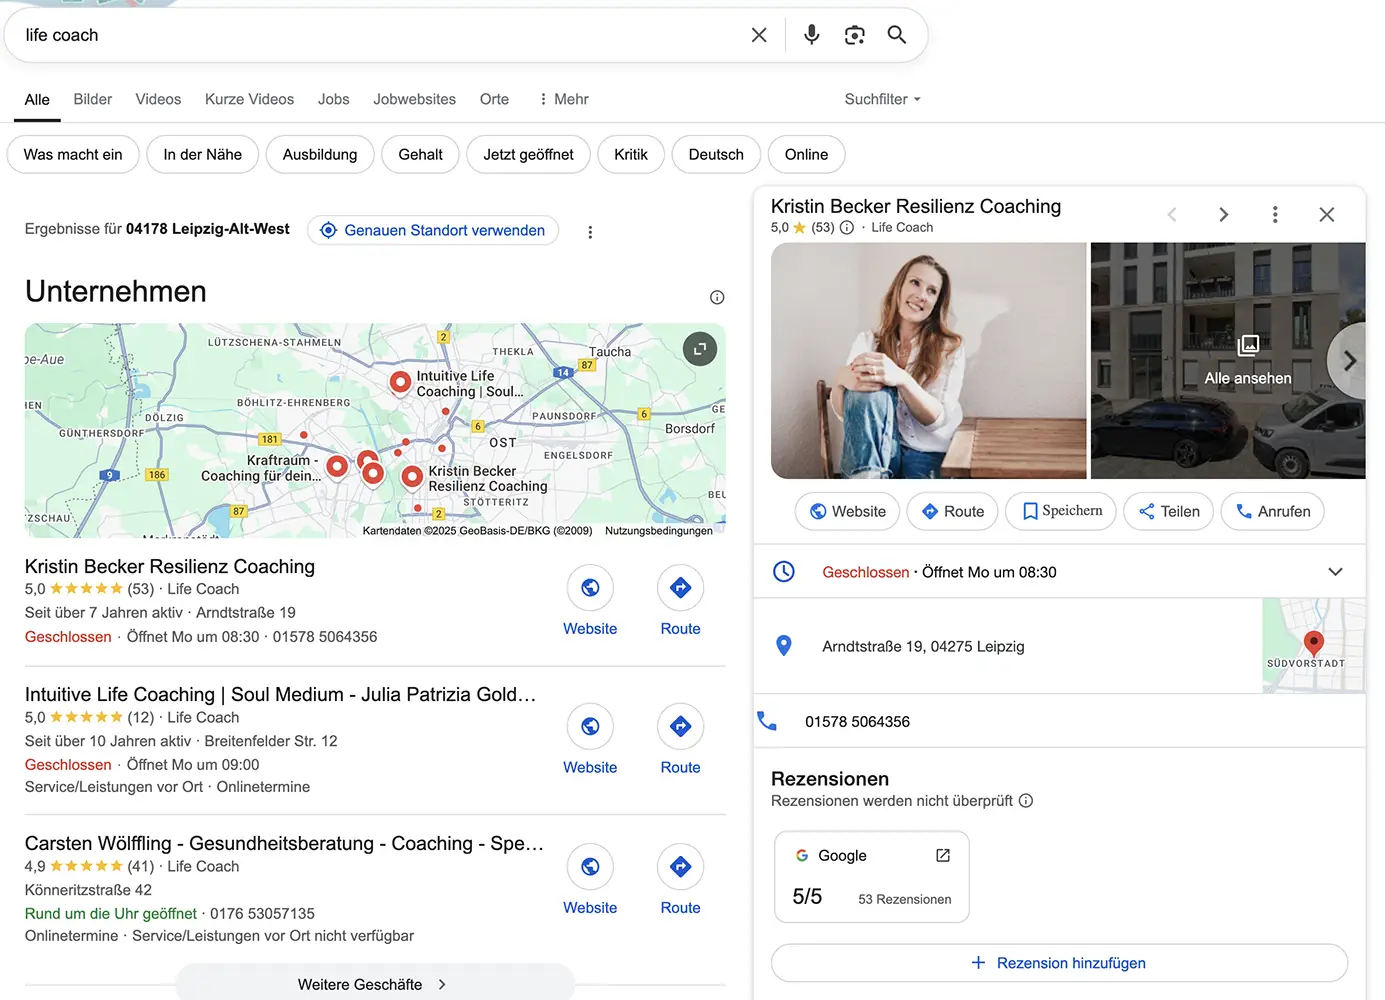Click the phone icon beside 01578 5064356

767,721
